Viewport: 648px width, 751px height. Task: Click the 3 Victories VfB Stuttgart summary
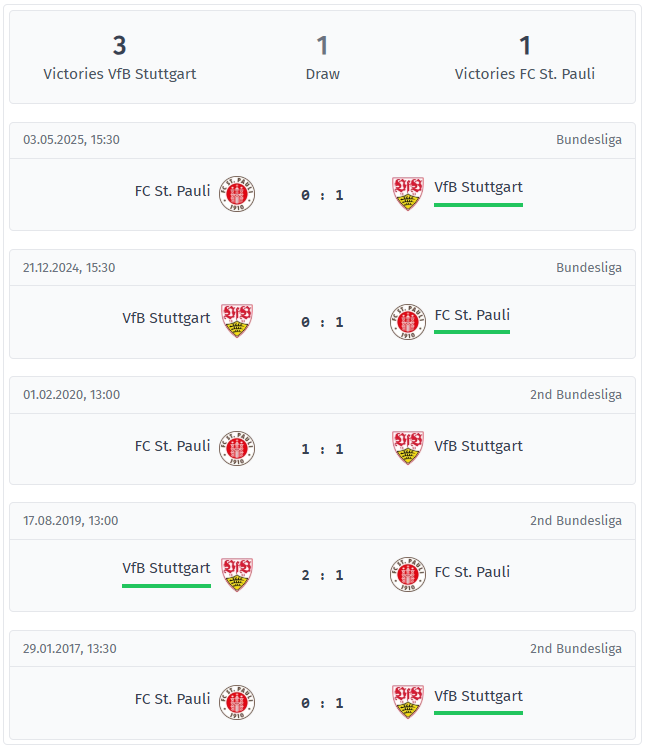coord(119,58)
